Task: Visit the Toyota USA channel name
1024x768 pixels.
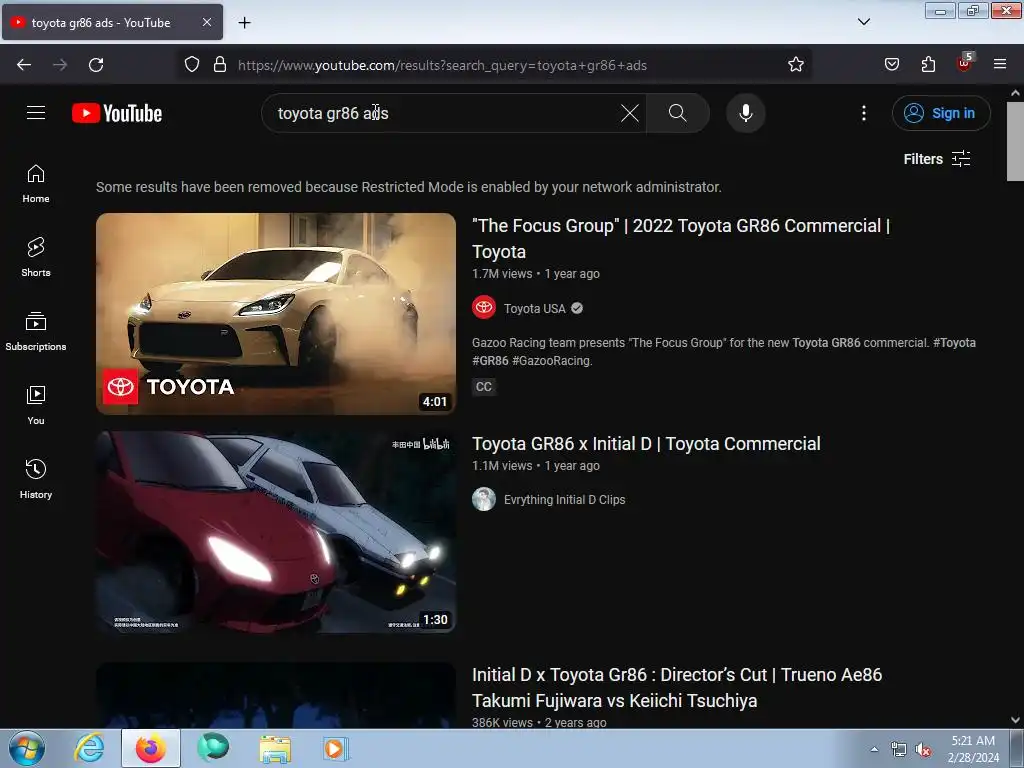Action: tap(534, 308)
